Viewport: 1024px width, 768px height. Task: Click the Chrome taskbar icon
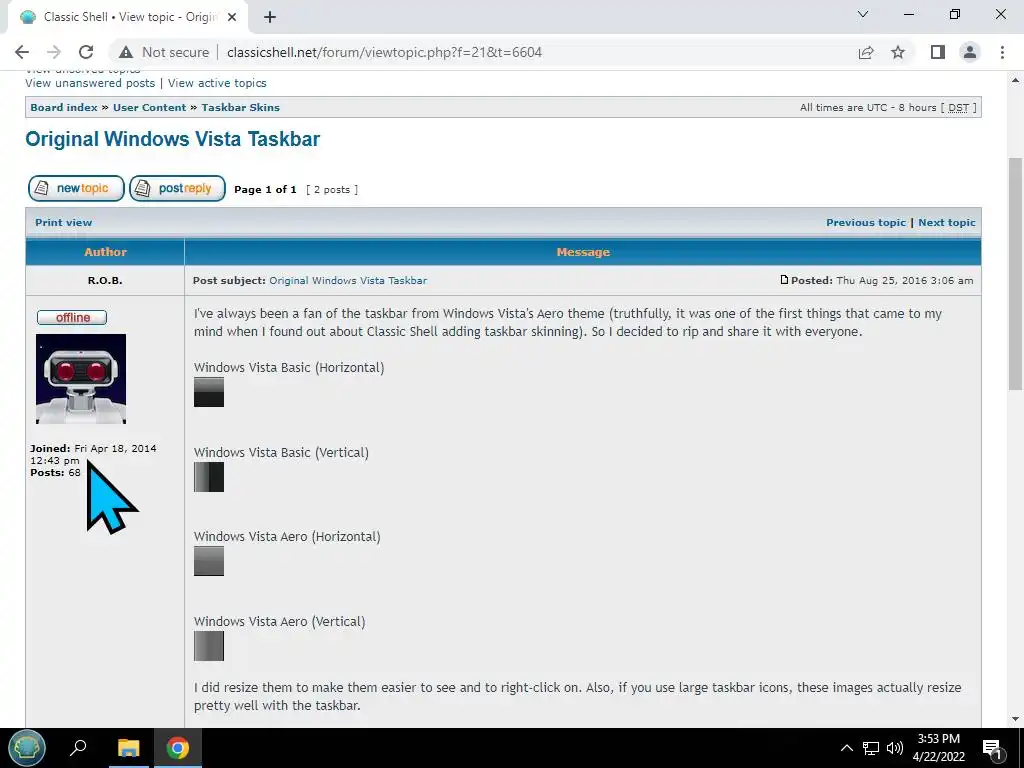coord(177,748)
